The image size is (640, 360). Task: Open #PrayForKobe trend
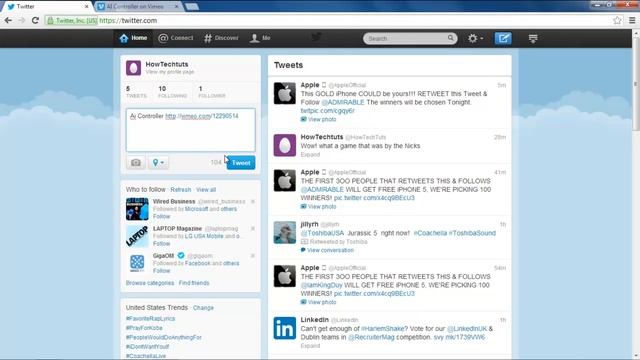click(x=144, y=328)
